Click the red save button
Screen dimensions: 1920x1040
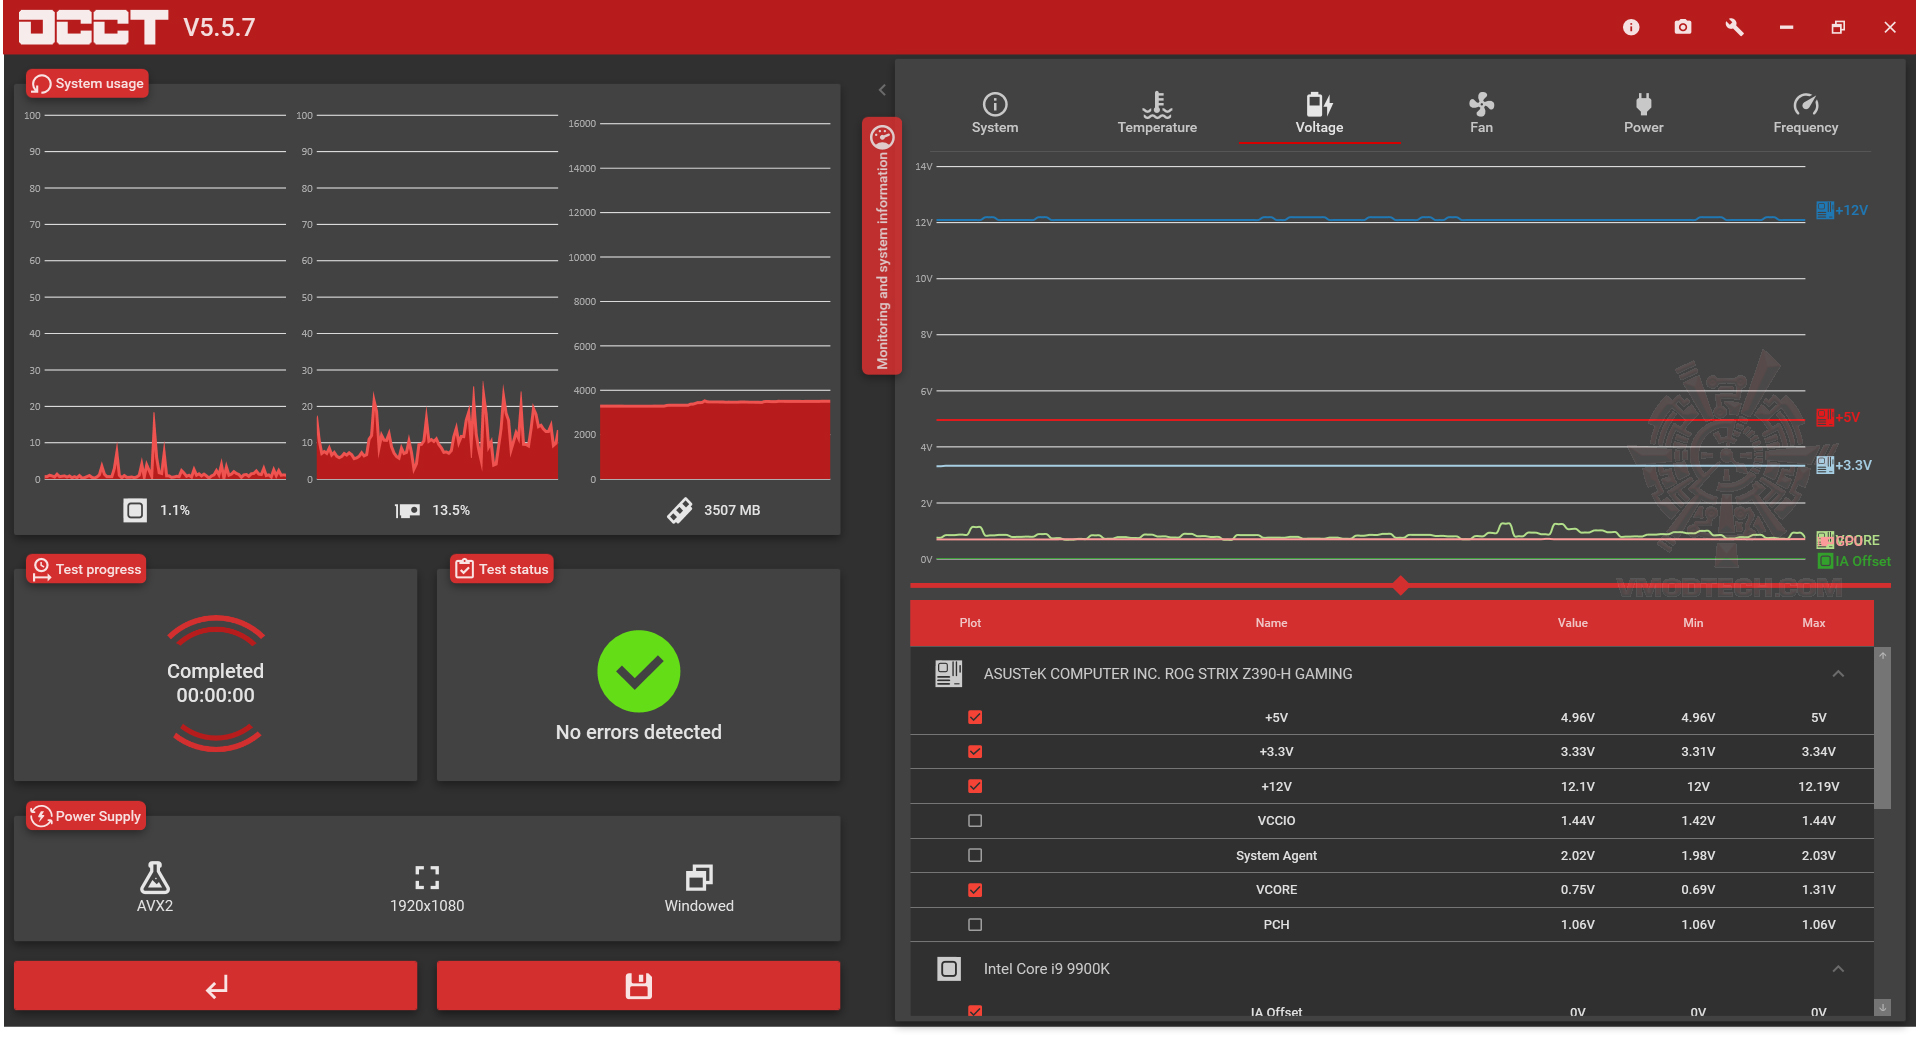638,986
